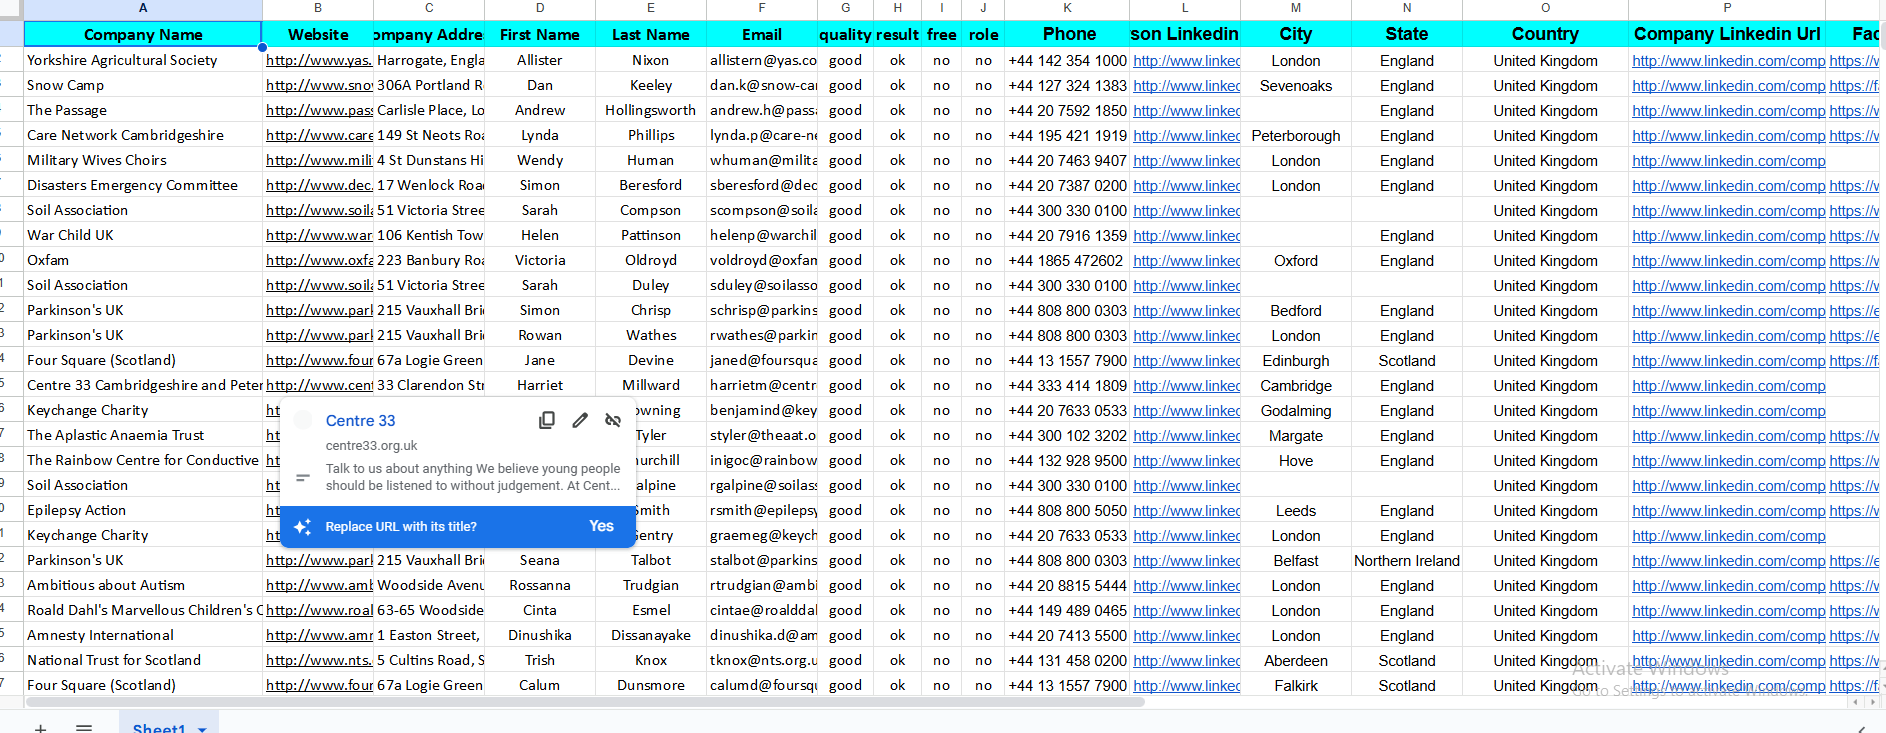Select the Company Linkedin Url header cell
1886x733 pixels.
click(x=1727, y=34)
